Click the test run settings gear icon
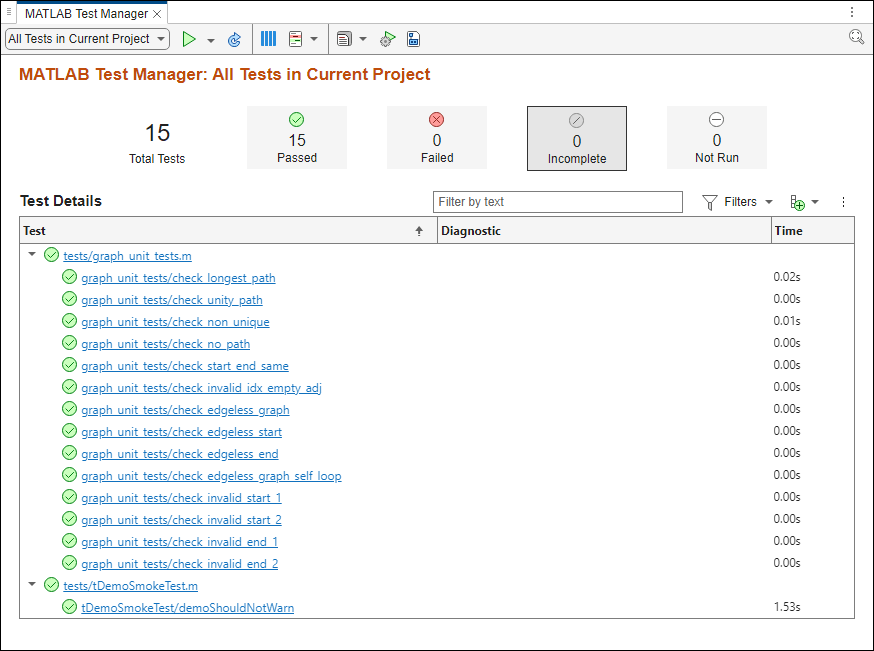874x651 pixels. click(387, 39)
